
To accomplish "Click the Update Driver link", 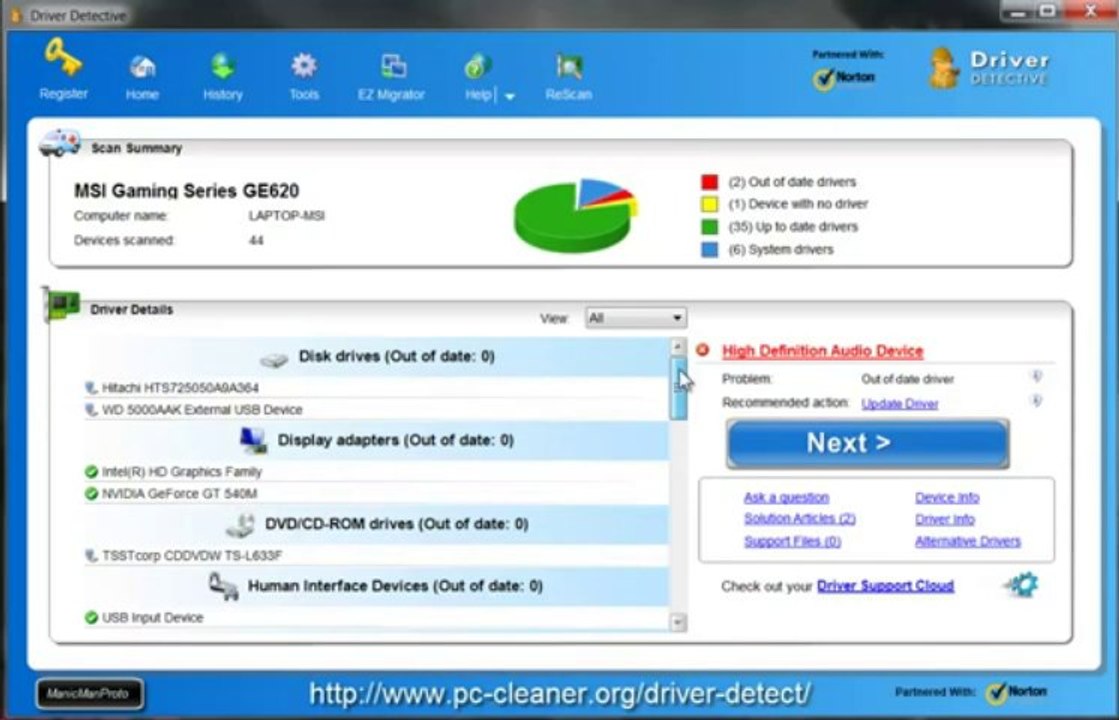I will click(900, 404).
